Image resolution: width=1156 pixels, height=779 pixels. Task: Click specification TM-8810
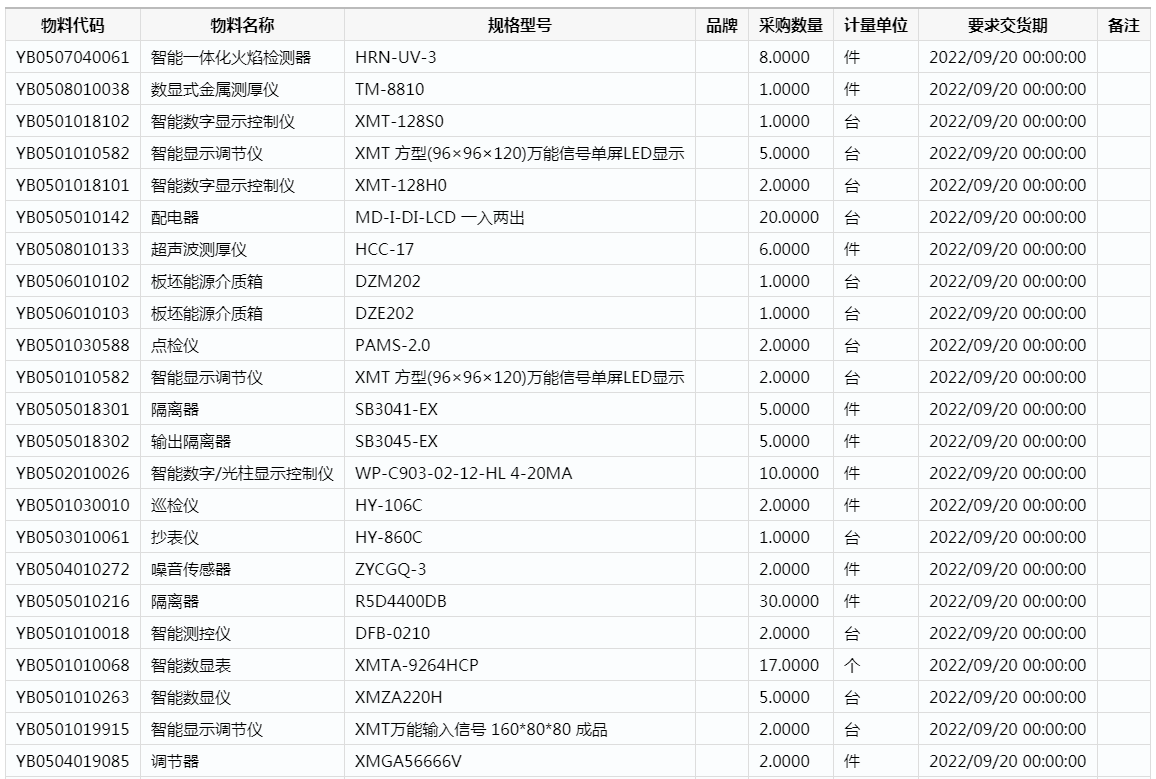[x=390, y=89]
